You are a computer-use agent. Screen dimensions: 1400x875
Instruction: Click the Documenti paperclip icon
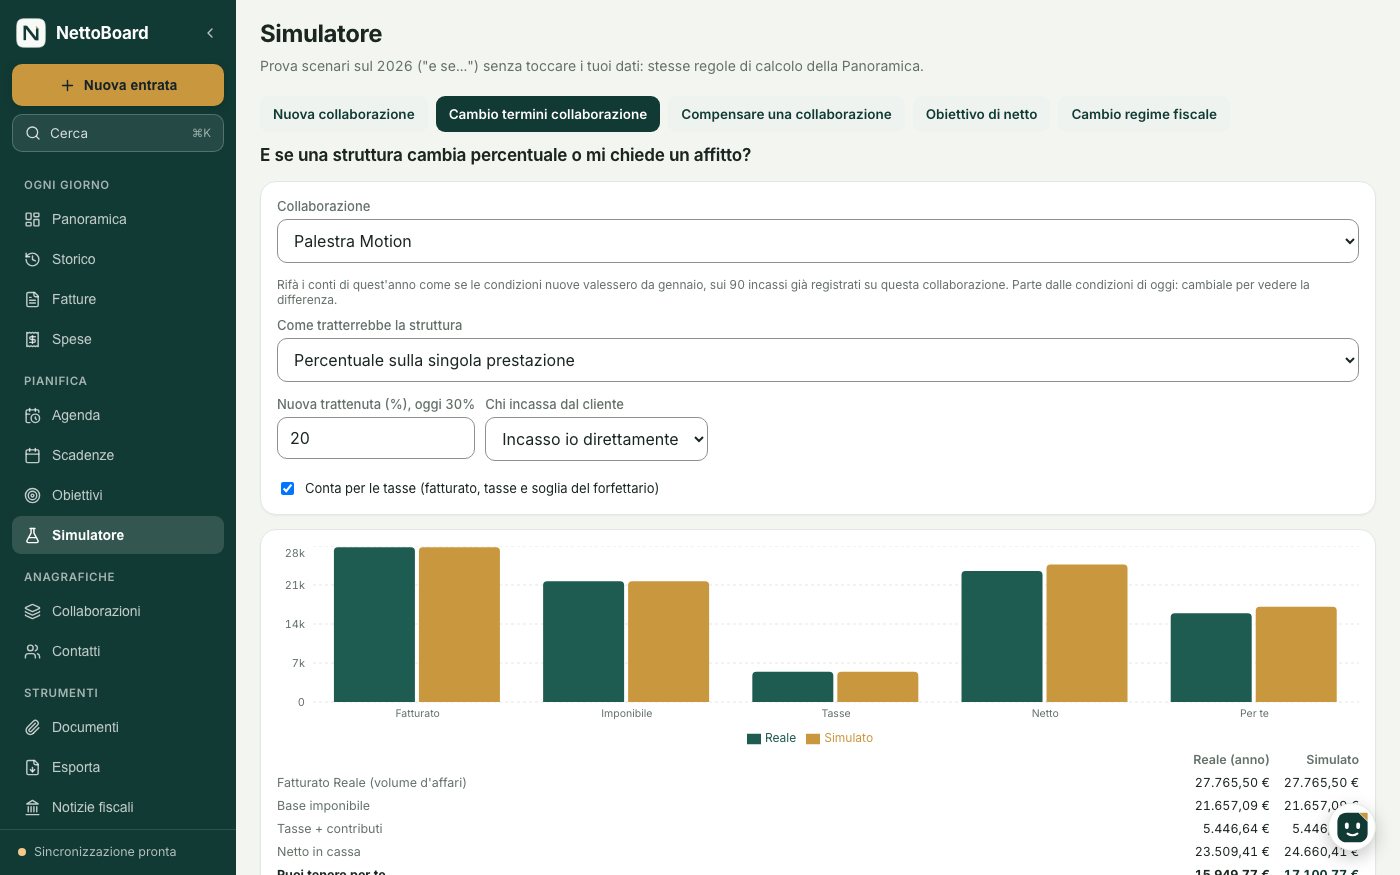click(x=32, y=727)
